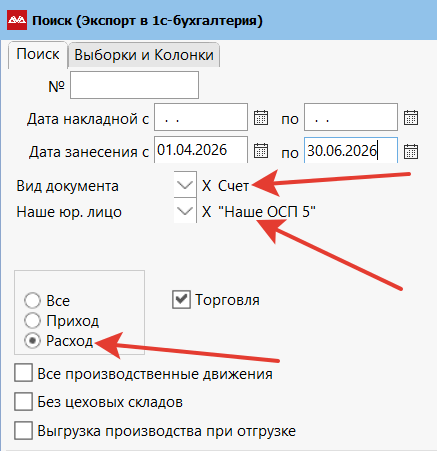Select the Расход radio button

tap(32, 341)
